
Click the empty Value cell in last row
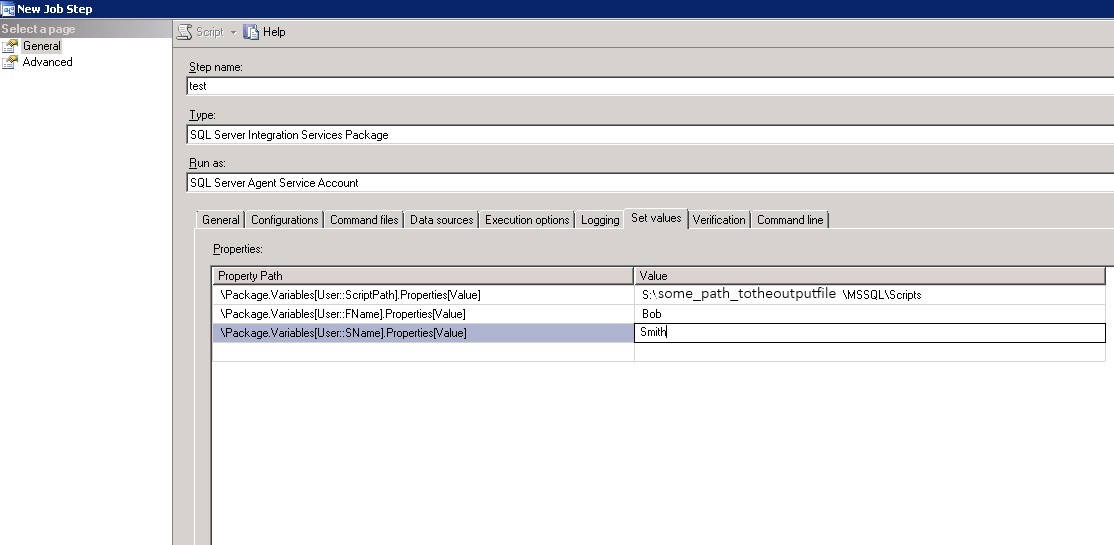pos(870,352)
